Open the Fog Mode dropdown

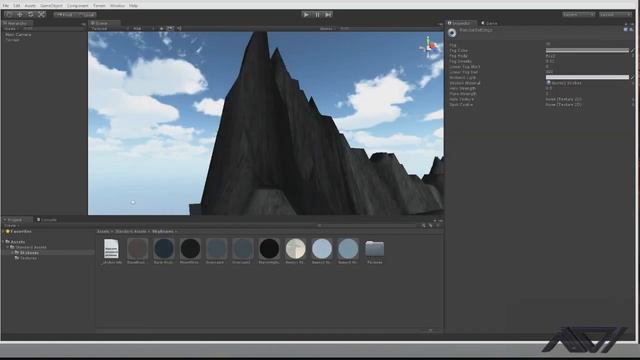[589, 56]
